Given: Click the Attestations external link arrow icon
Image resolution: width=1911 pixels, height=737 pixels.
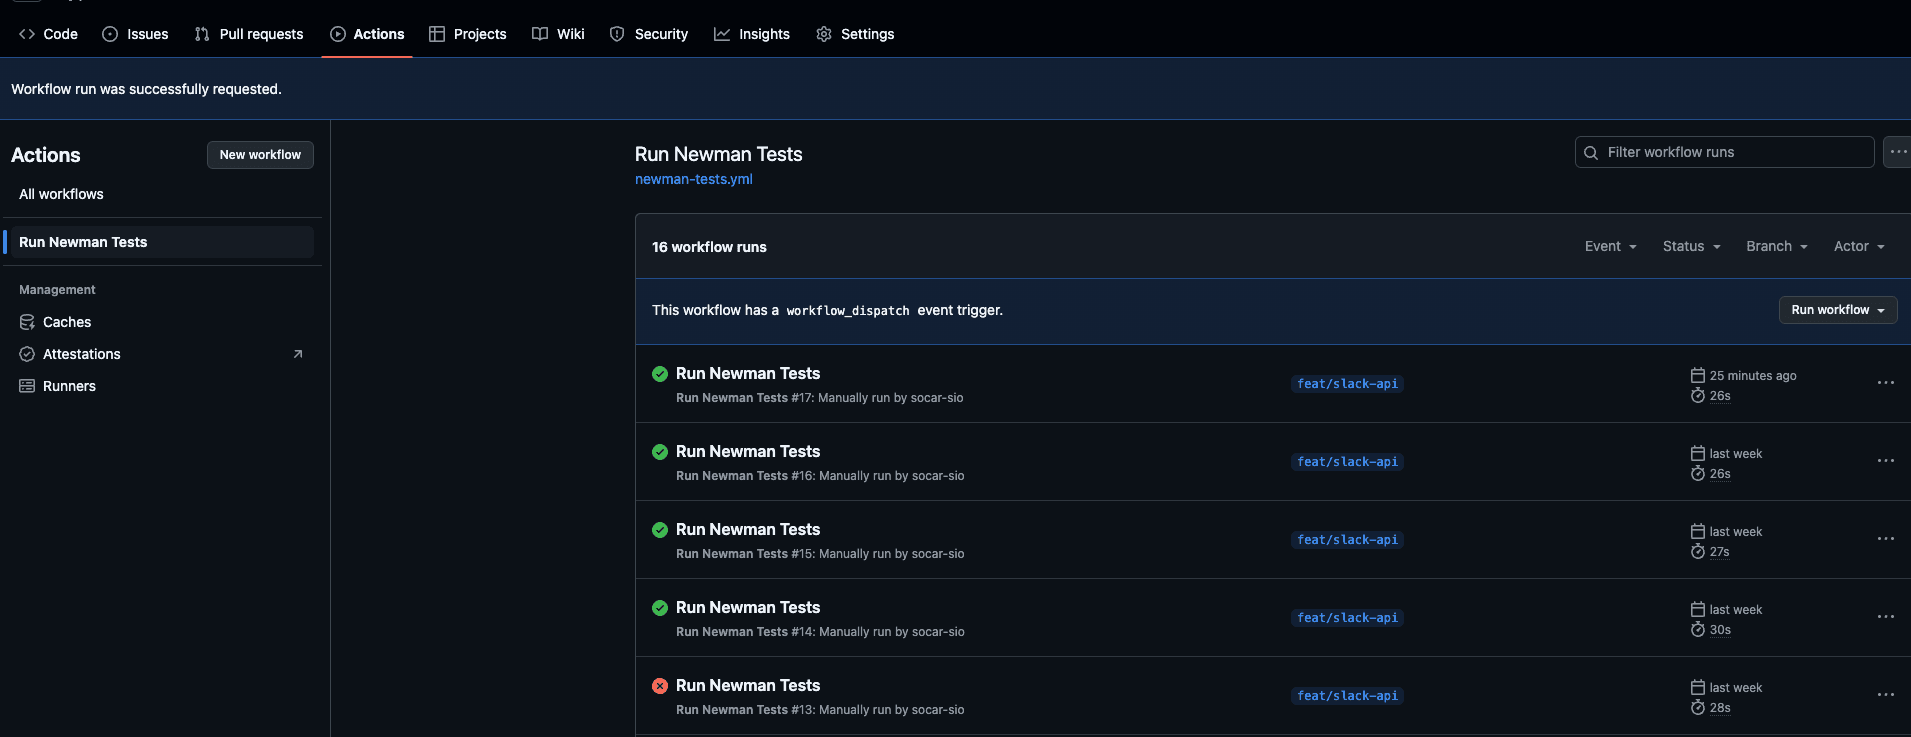Looking at the screenshot, I should 297,354.
